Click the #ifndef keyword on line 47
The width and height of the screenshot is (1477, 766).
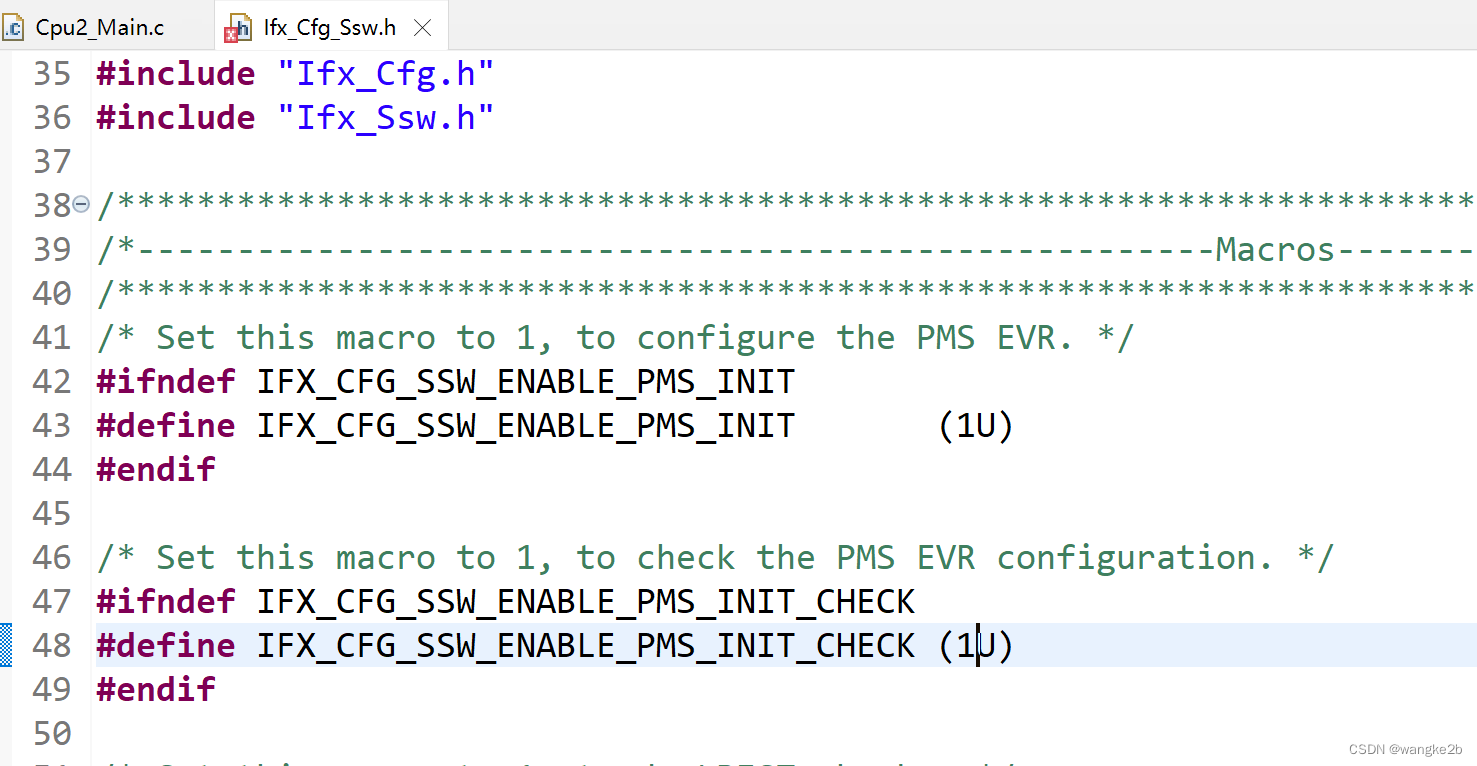coord(165,601)
